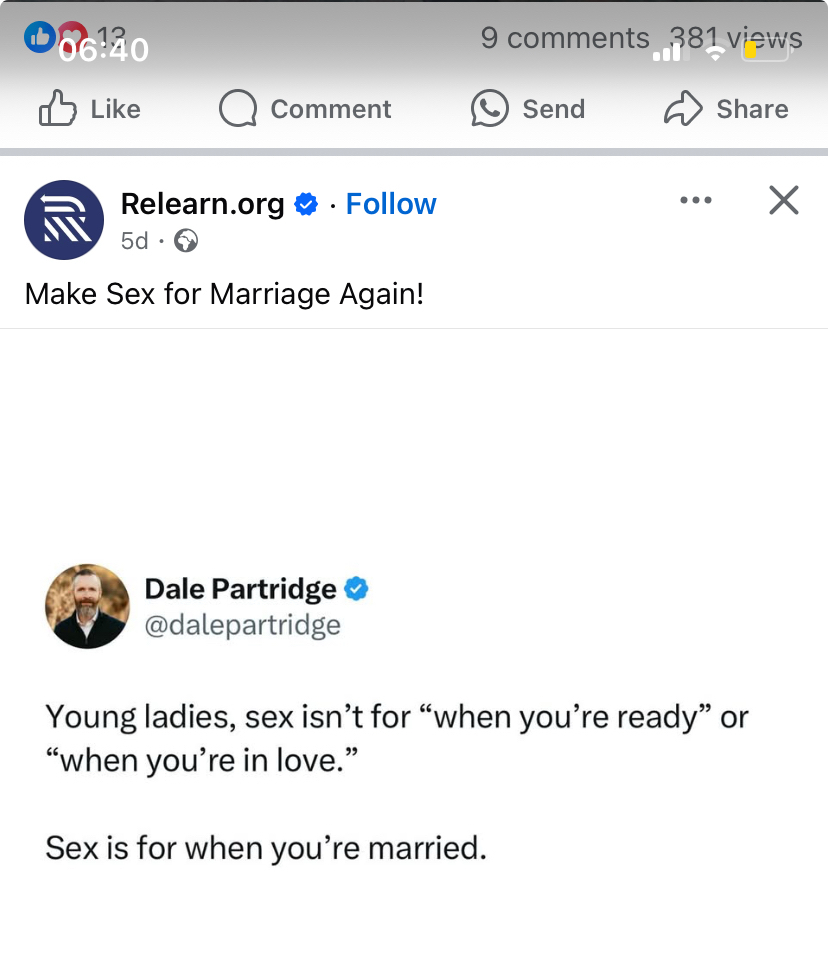Tap the Like thumbs-up icon
This screenshot has height=965, width=828.
coord(57,108)
